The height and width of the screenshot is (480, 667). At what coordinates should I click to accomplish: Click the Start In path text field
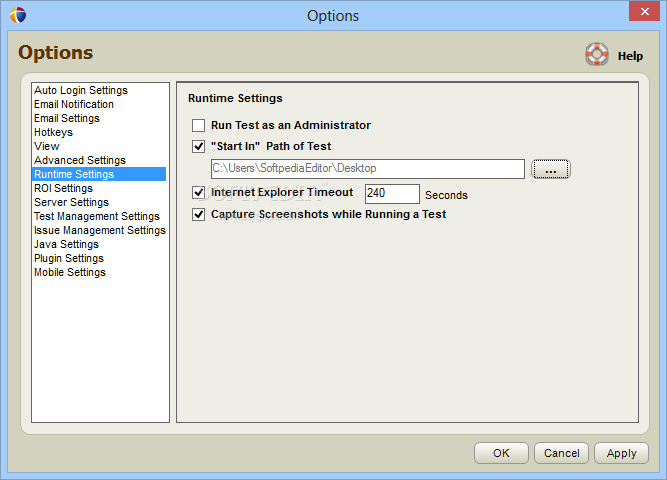tap(368, 169)
